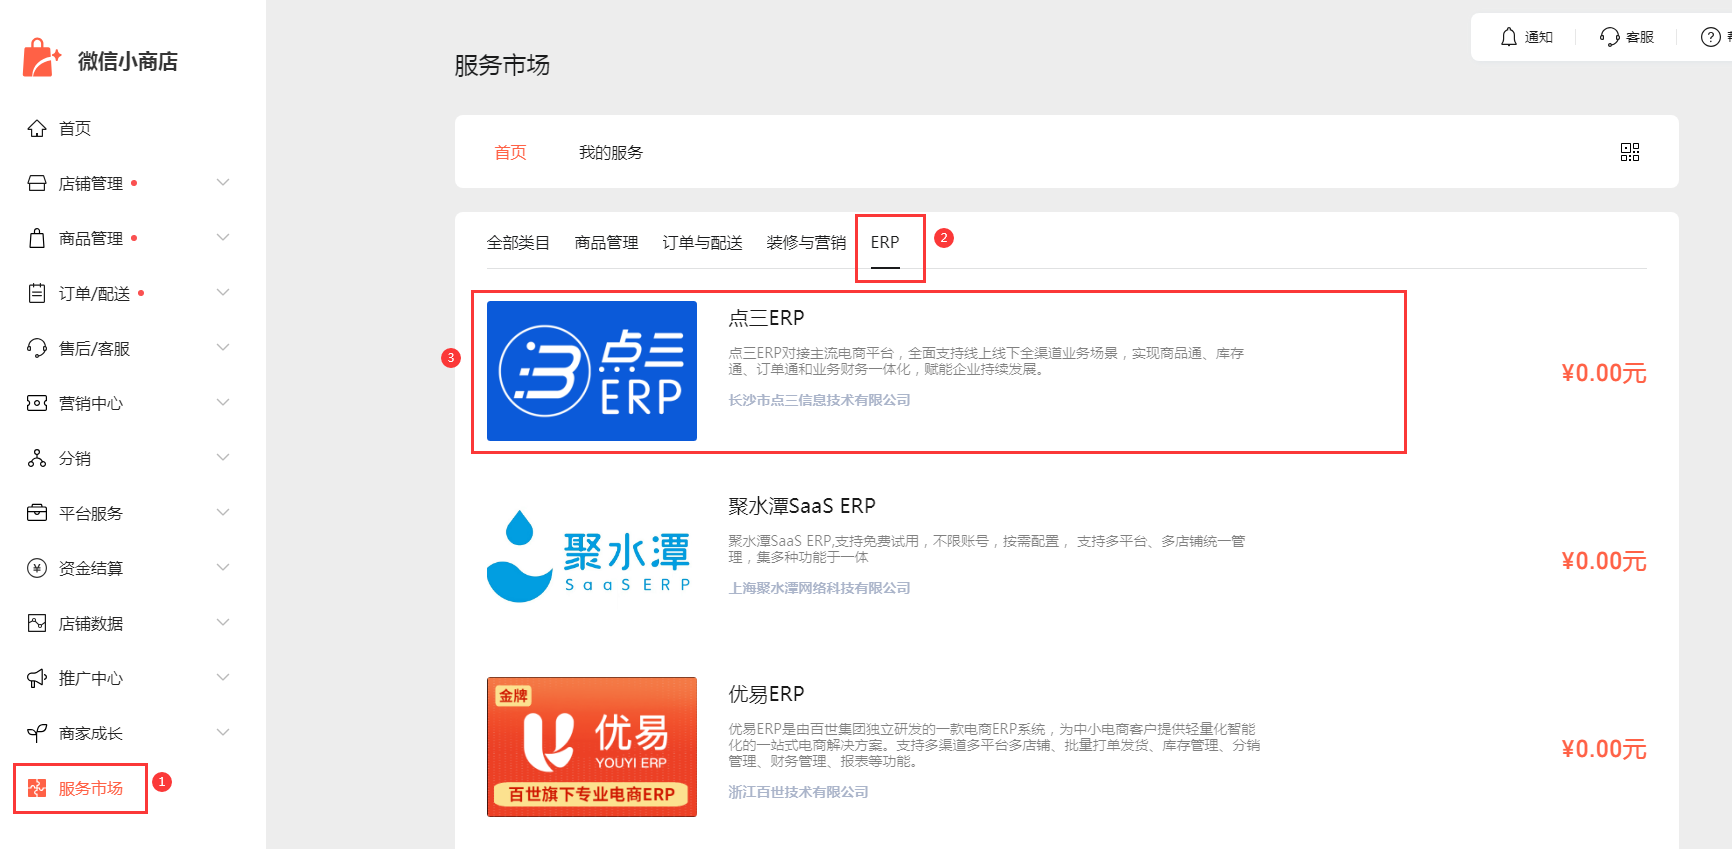Expand the 分销 menu chevron
The width and height of the screenshot is (1732, 849).
point(223,457)
